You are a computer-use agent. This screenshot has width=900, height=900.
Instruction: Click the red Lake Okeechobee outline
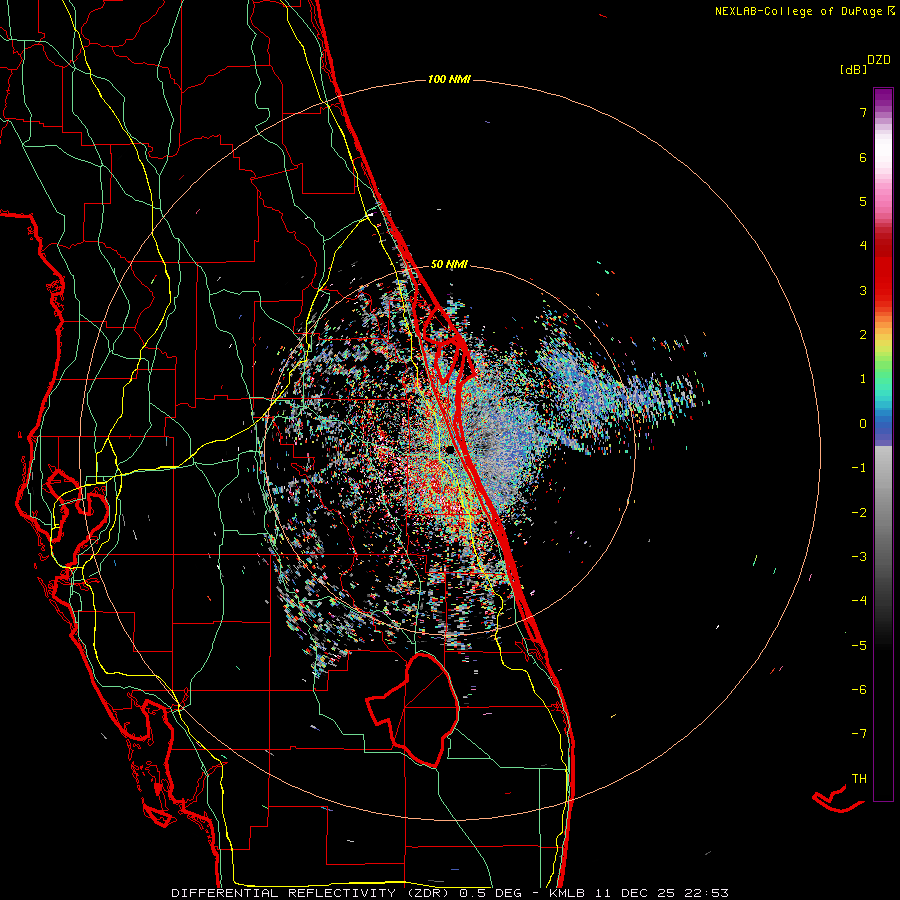(414, 710)
